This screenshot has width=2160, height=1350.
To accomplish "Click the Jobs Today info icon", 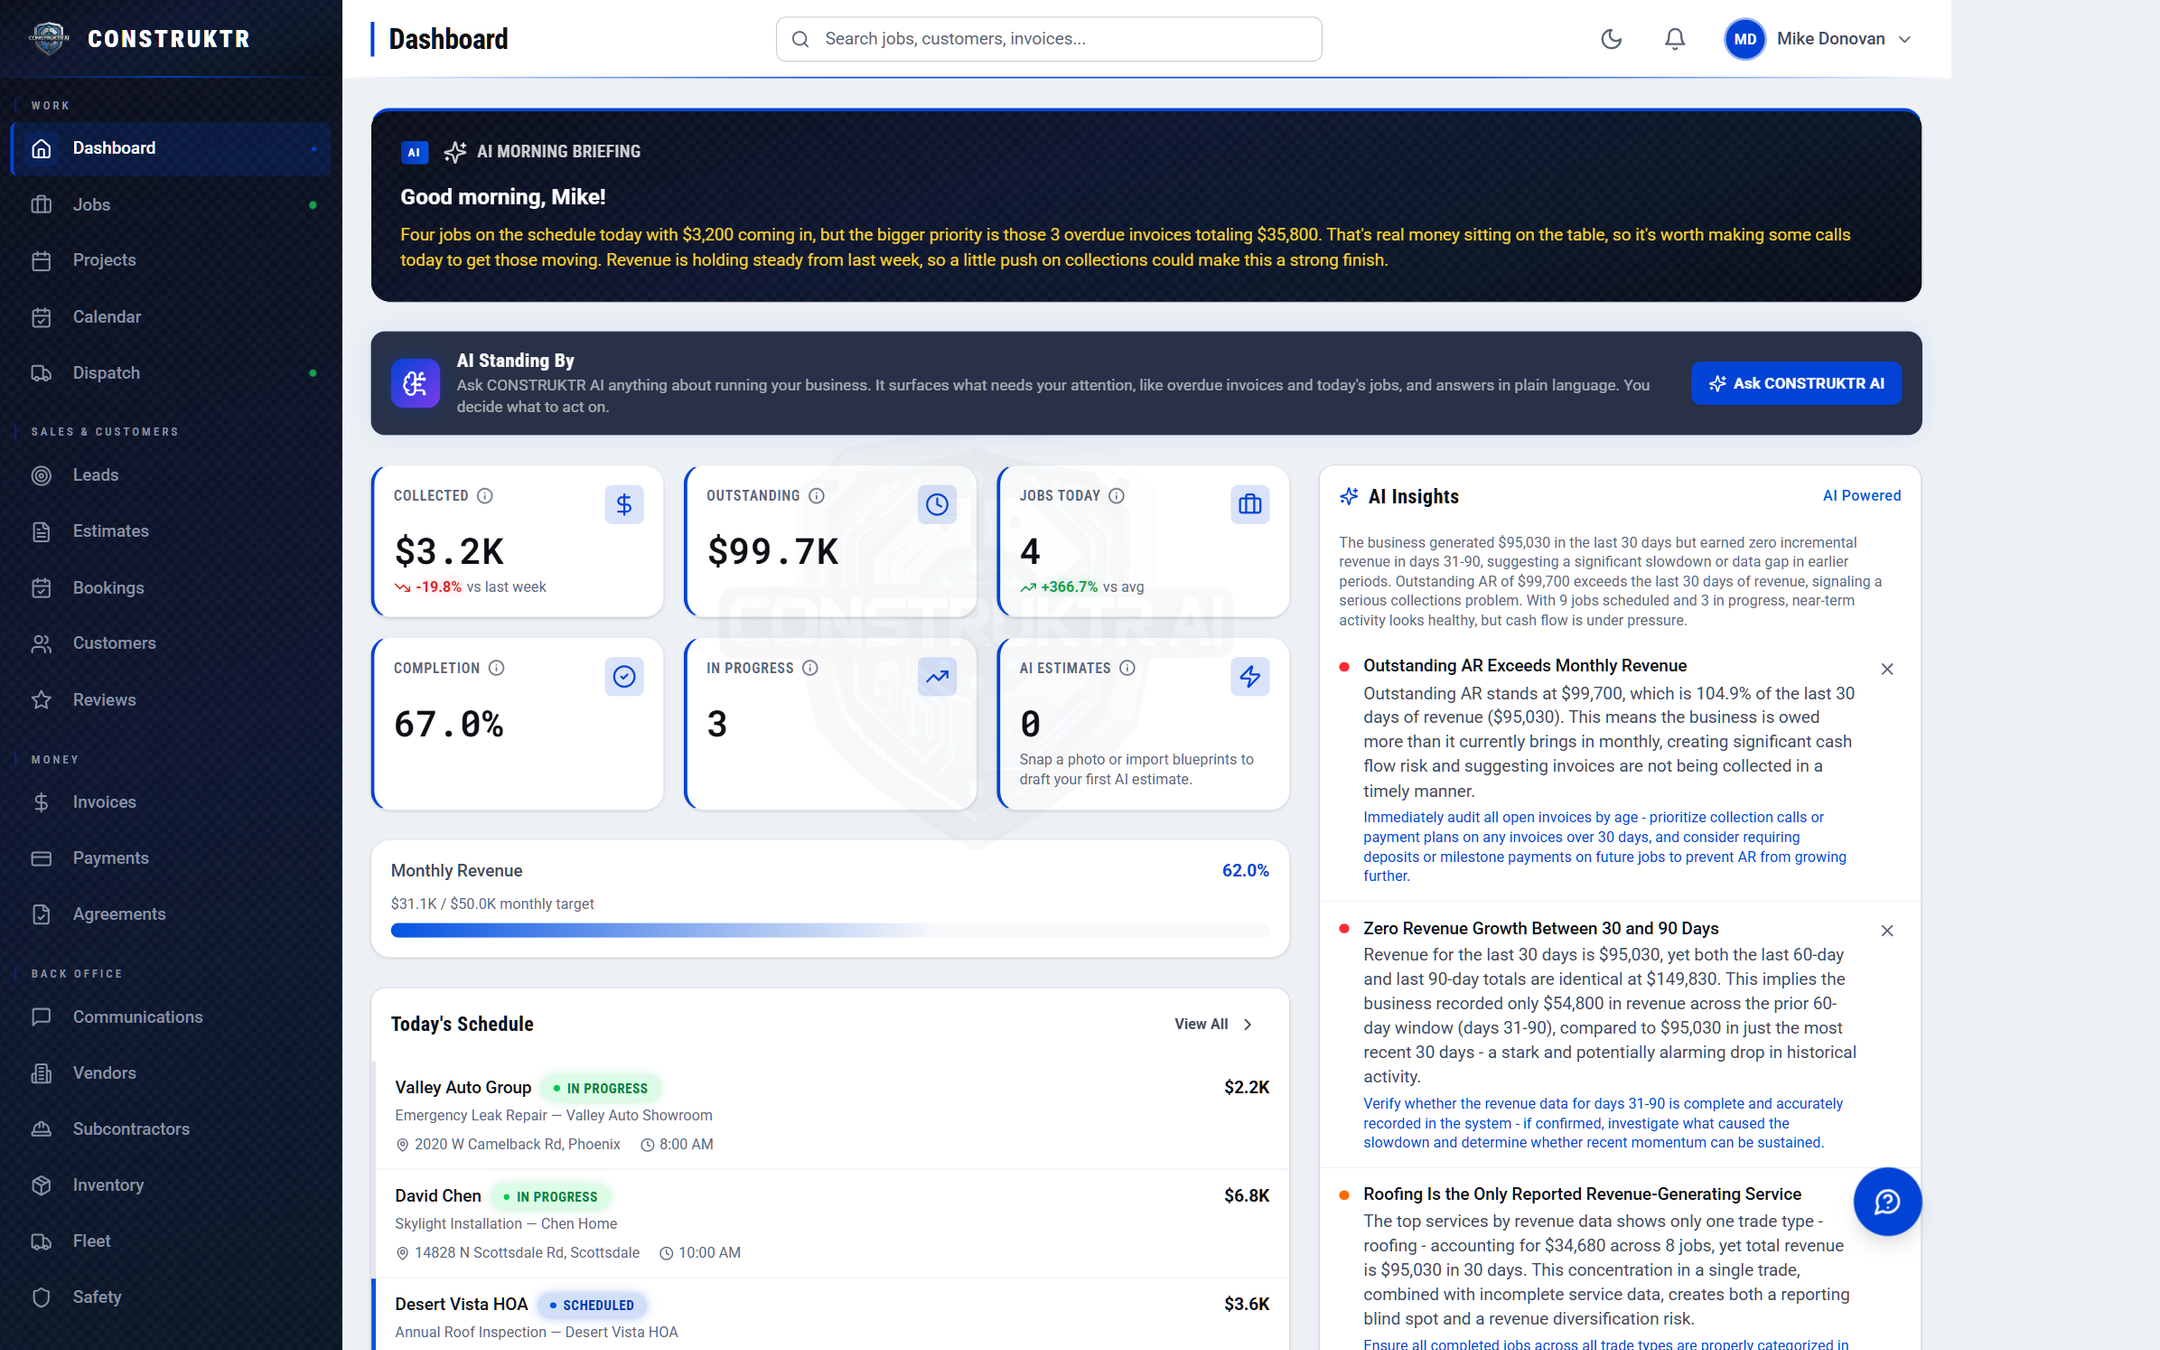I will click(1117, 496).
